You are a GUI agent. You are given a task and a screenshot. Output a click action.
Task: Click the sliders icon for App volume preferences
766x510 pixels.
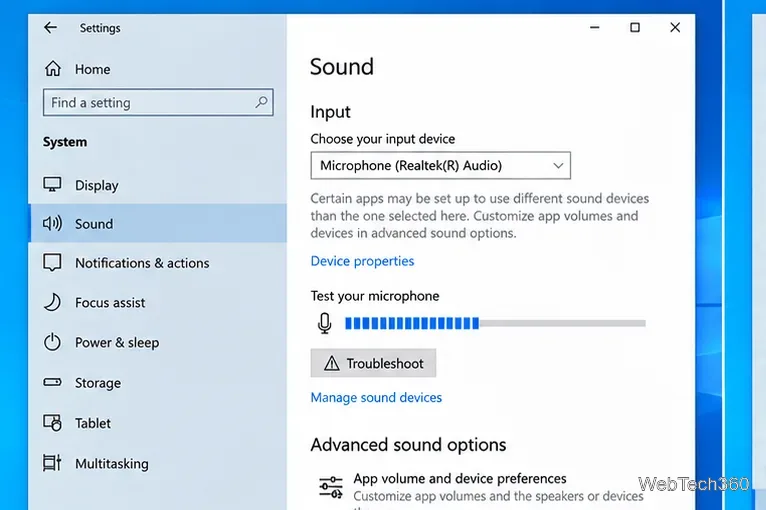pyautogui.click(x=331, y=487)
